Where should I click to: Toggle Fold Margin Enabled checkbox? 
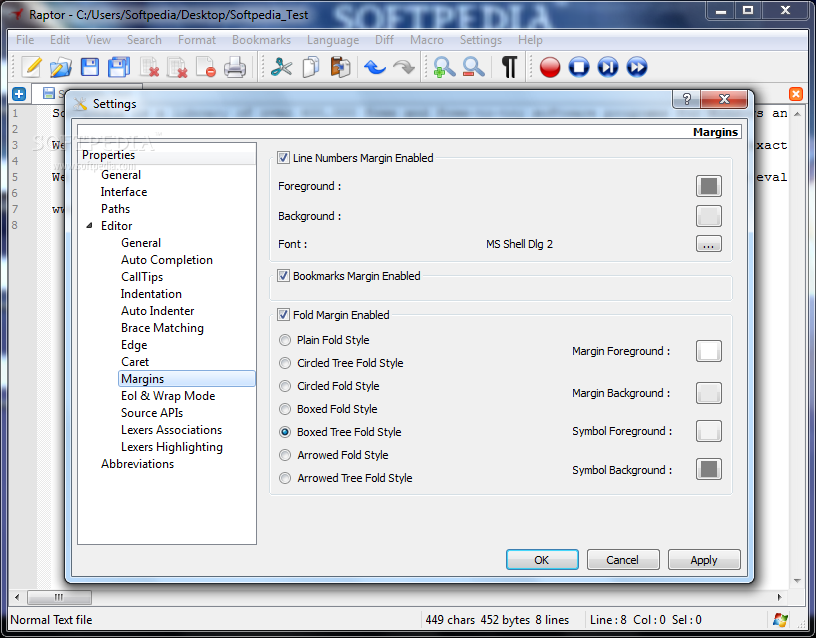[283, 315]
